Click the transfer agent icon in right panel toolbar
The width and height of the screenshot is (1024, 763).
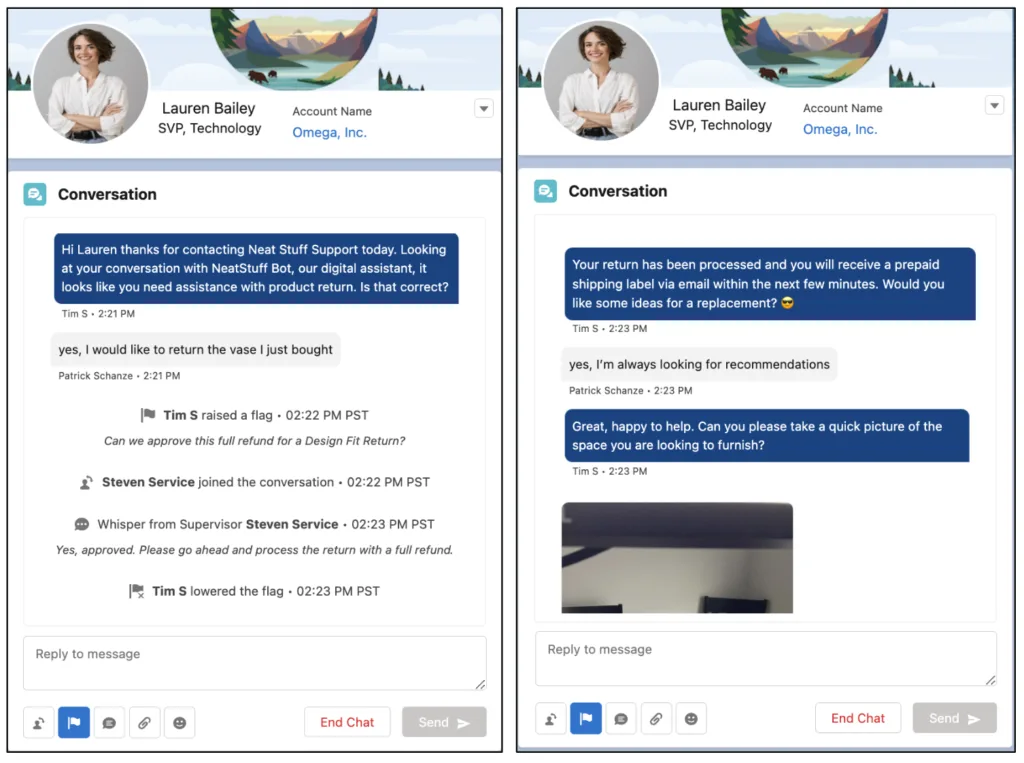[x=551, y=718]
